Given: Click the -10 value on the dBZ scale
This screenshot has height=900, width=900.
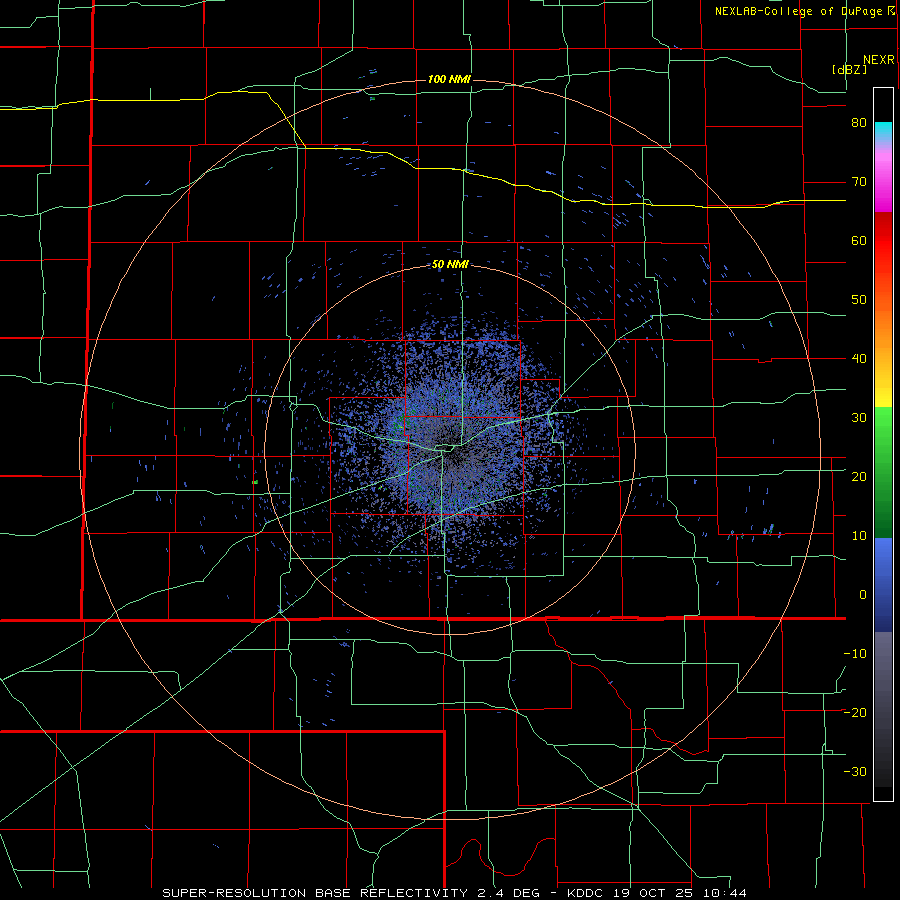Looking at the screenshot, I should 855,654.
